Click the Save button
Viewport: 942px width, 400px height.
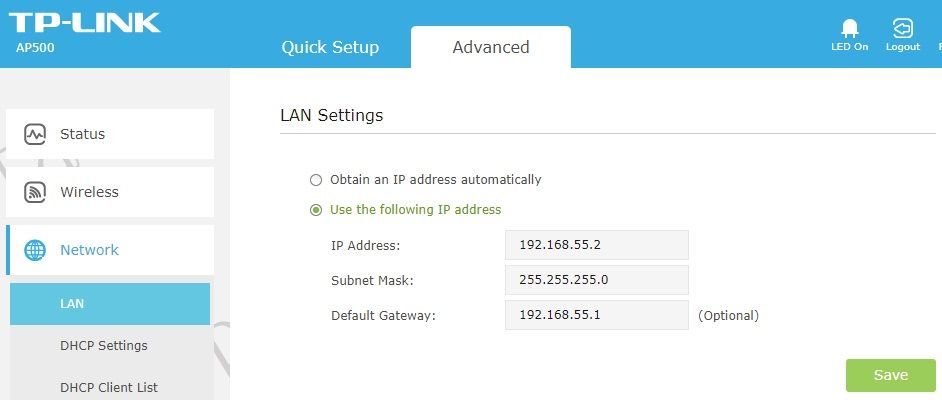(x=890, y=375)
